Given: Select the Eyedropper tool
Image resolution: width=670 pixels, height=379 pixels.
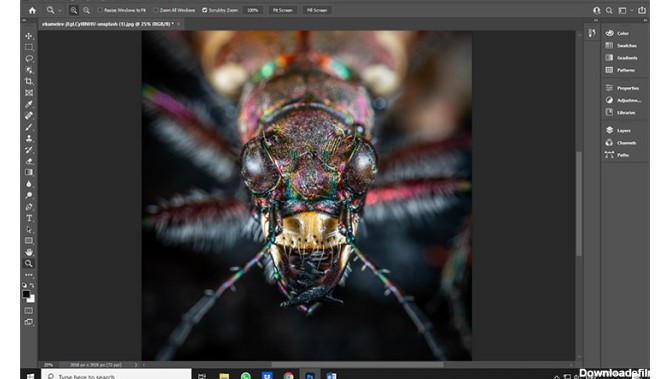Looking at the screenshot, I should coord(29,104).
